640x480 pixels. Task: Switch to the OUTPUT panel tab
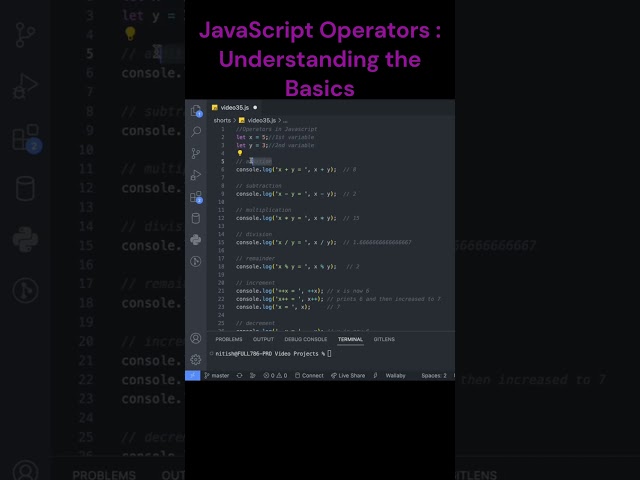click(x=263, y=339)
